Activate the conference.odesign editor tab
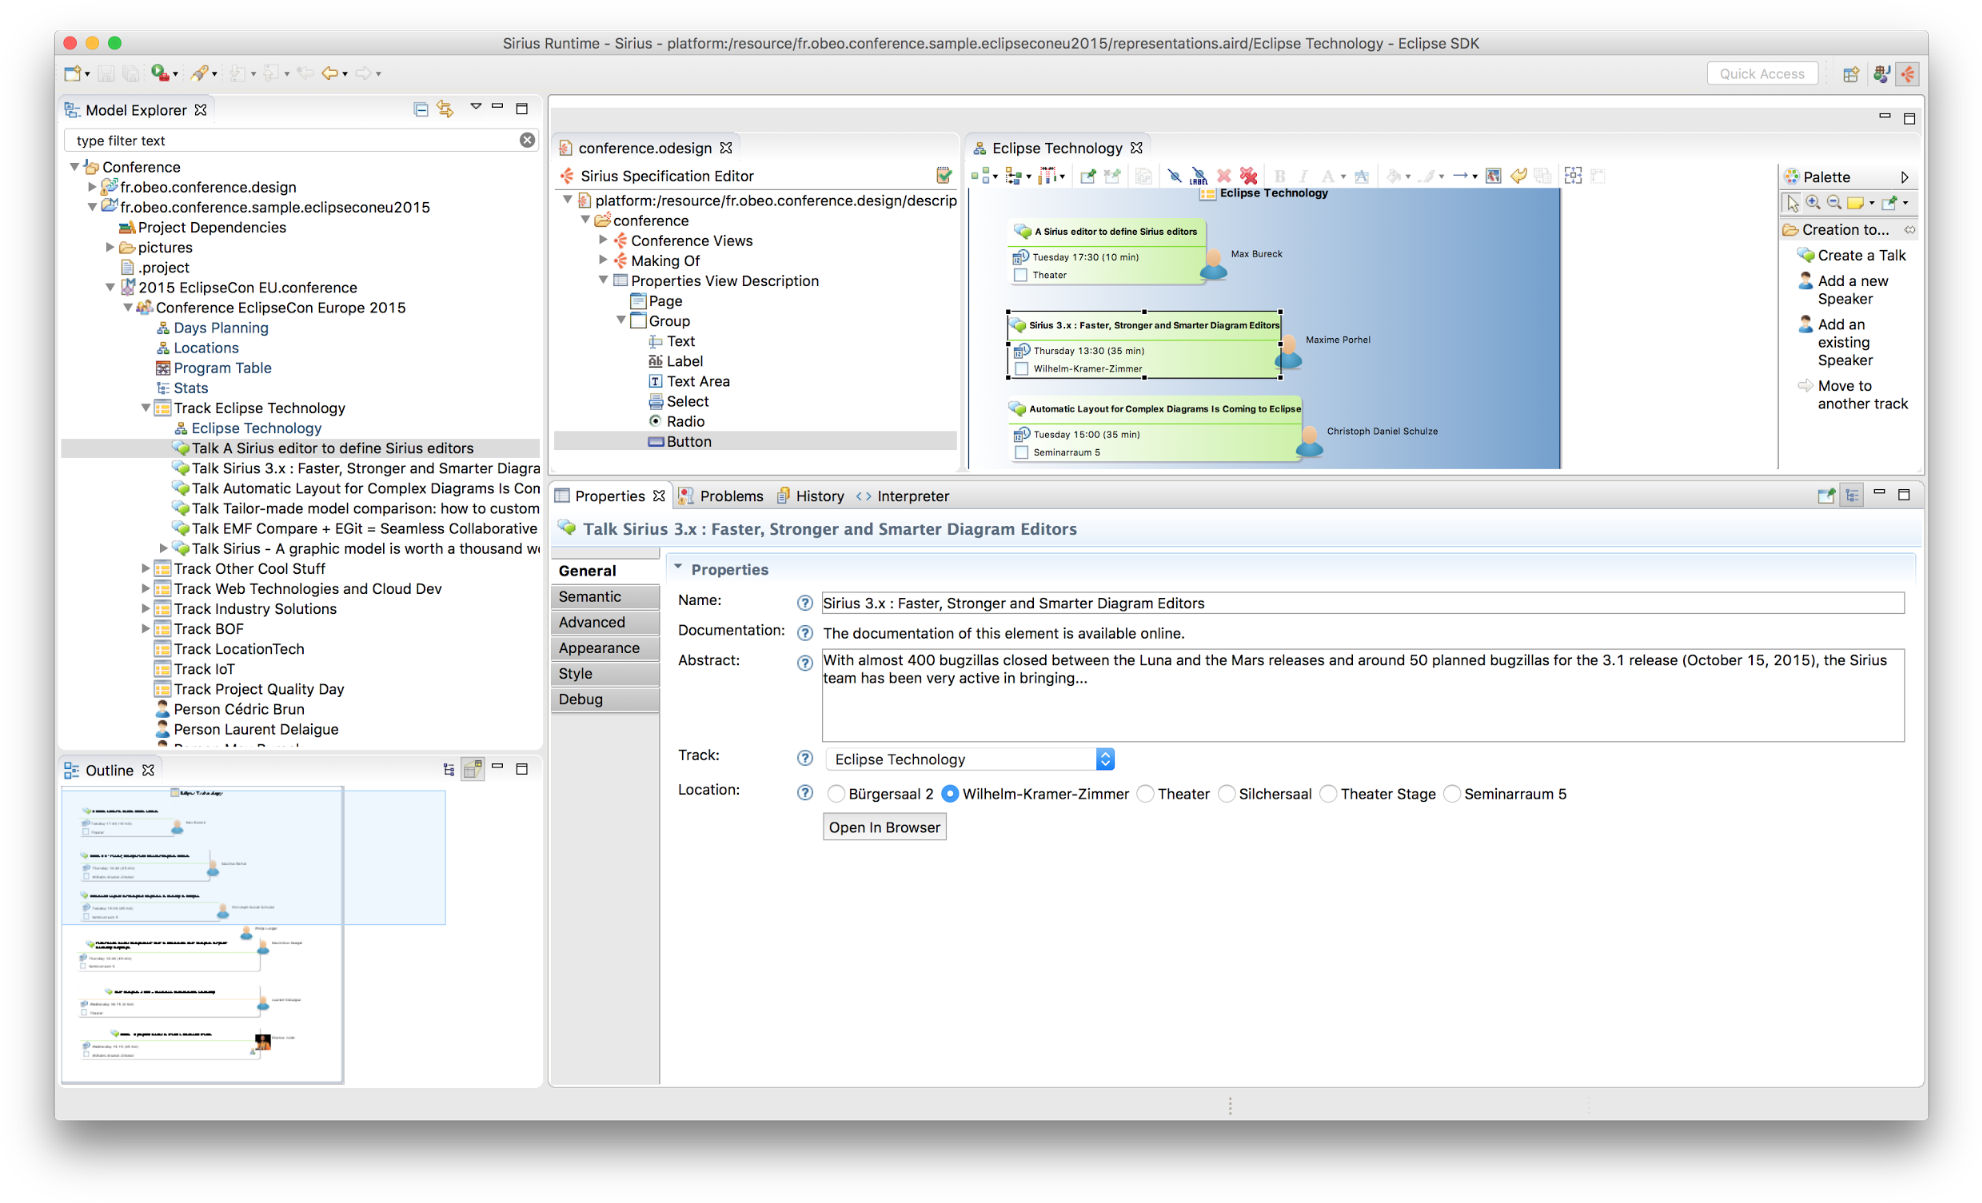The image size is (1982, 1203). tap(645, 148)
